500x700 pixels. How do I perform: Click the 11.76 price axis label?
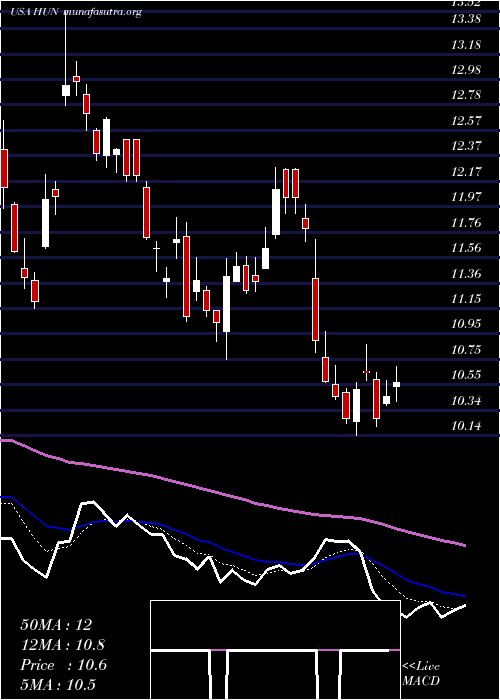466,222
